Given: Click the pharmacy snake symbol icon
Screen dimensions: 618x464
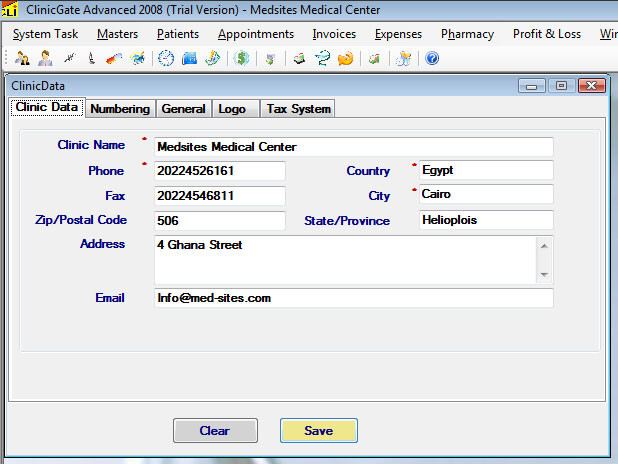Looking at the screenshot, I should pyautogui.click(x=322, y=58).
